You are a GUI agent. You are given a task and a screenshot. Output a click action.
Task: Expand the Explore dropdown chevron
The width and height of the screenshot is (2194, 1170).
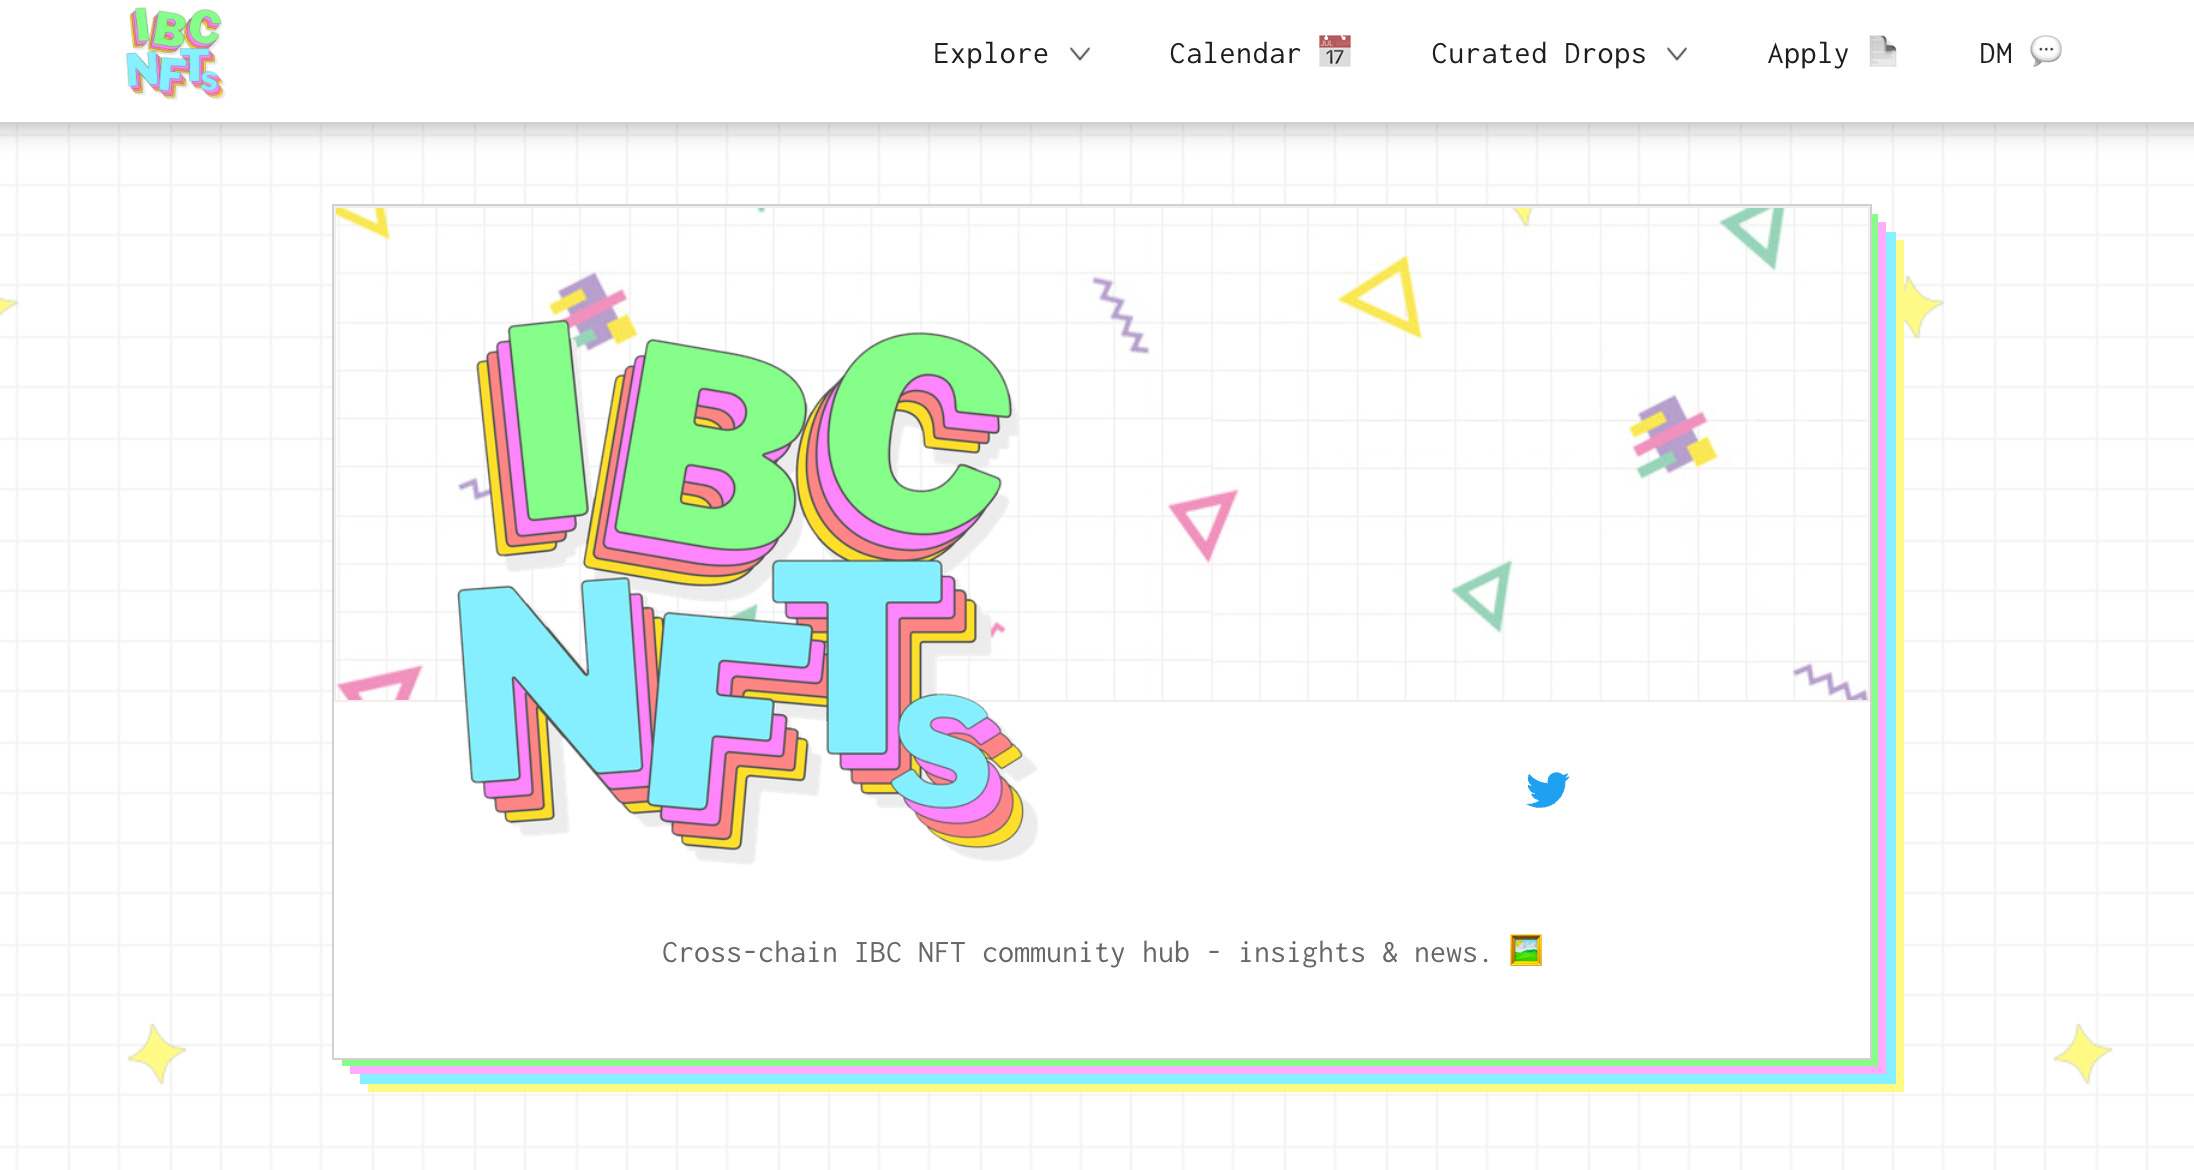click(1079, 54)
